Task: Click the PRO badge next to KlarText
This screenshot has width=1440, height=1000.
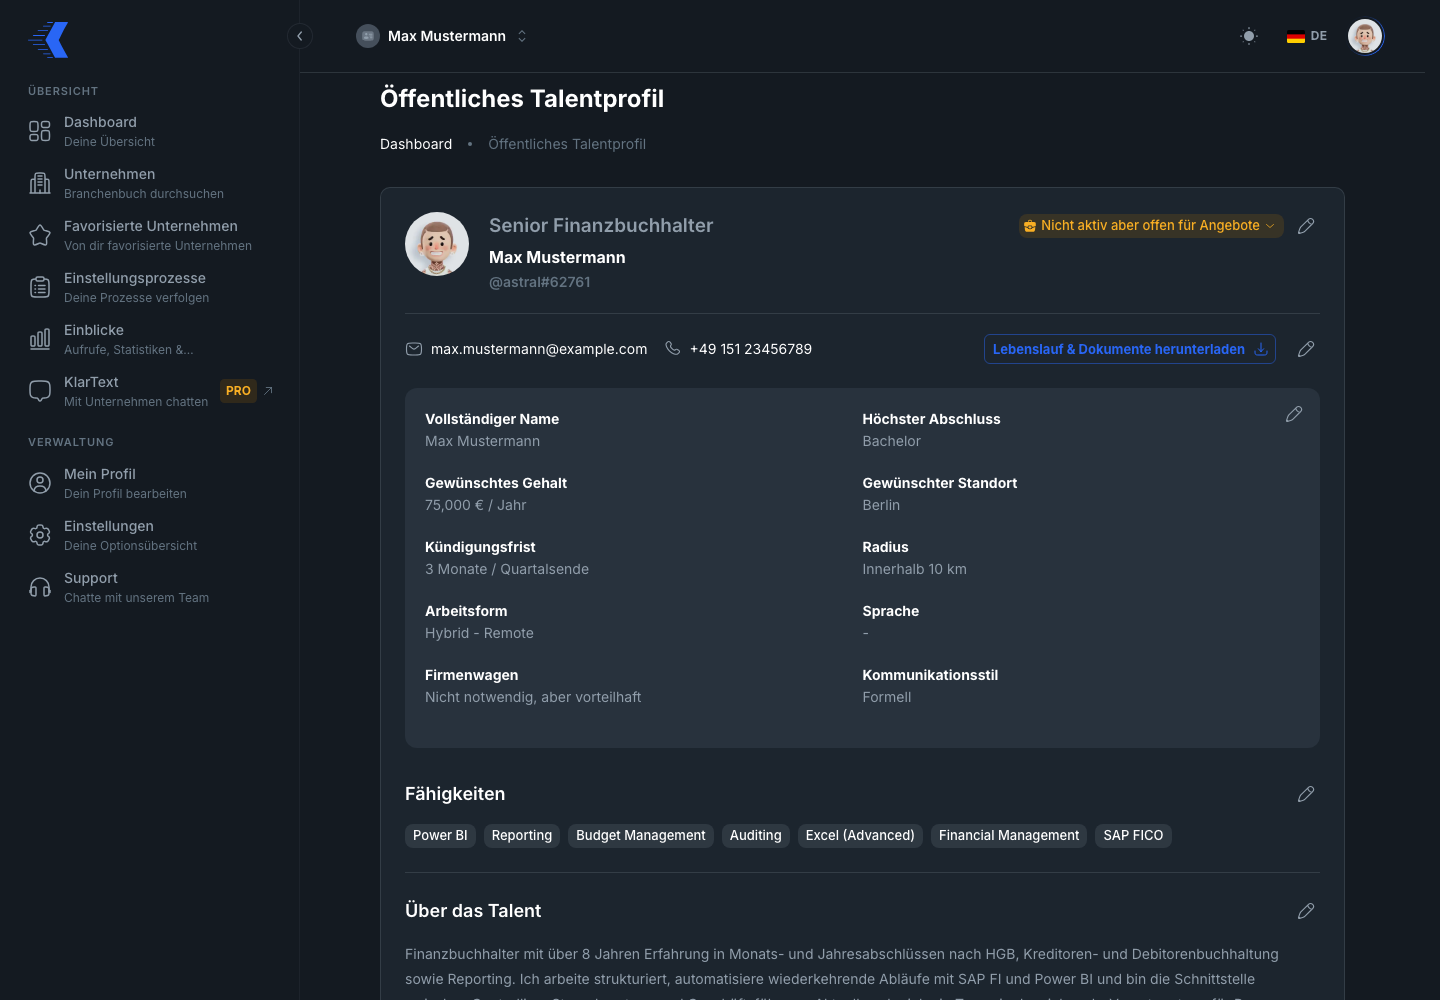Action: click(x=238, y=391)
